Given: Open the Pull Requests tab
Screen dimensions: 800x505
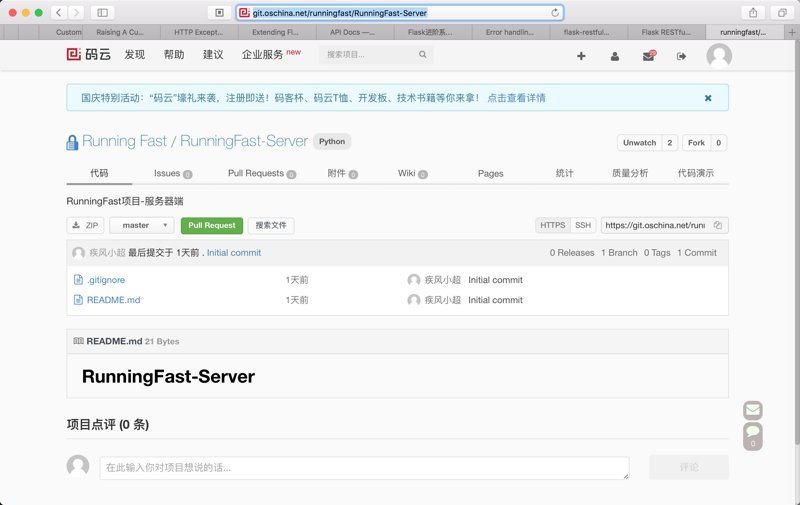Looking at the screenshot, I should pyautogui.click(x=262, y=173).
